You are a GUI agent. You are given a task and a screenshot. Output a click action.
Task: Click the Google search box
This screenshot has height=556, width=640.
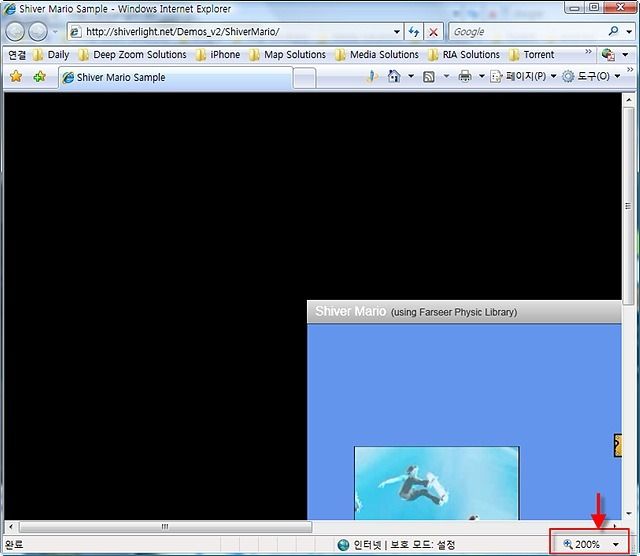pyautogui.click(x=527, y=31)
